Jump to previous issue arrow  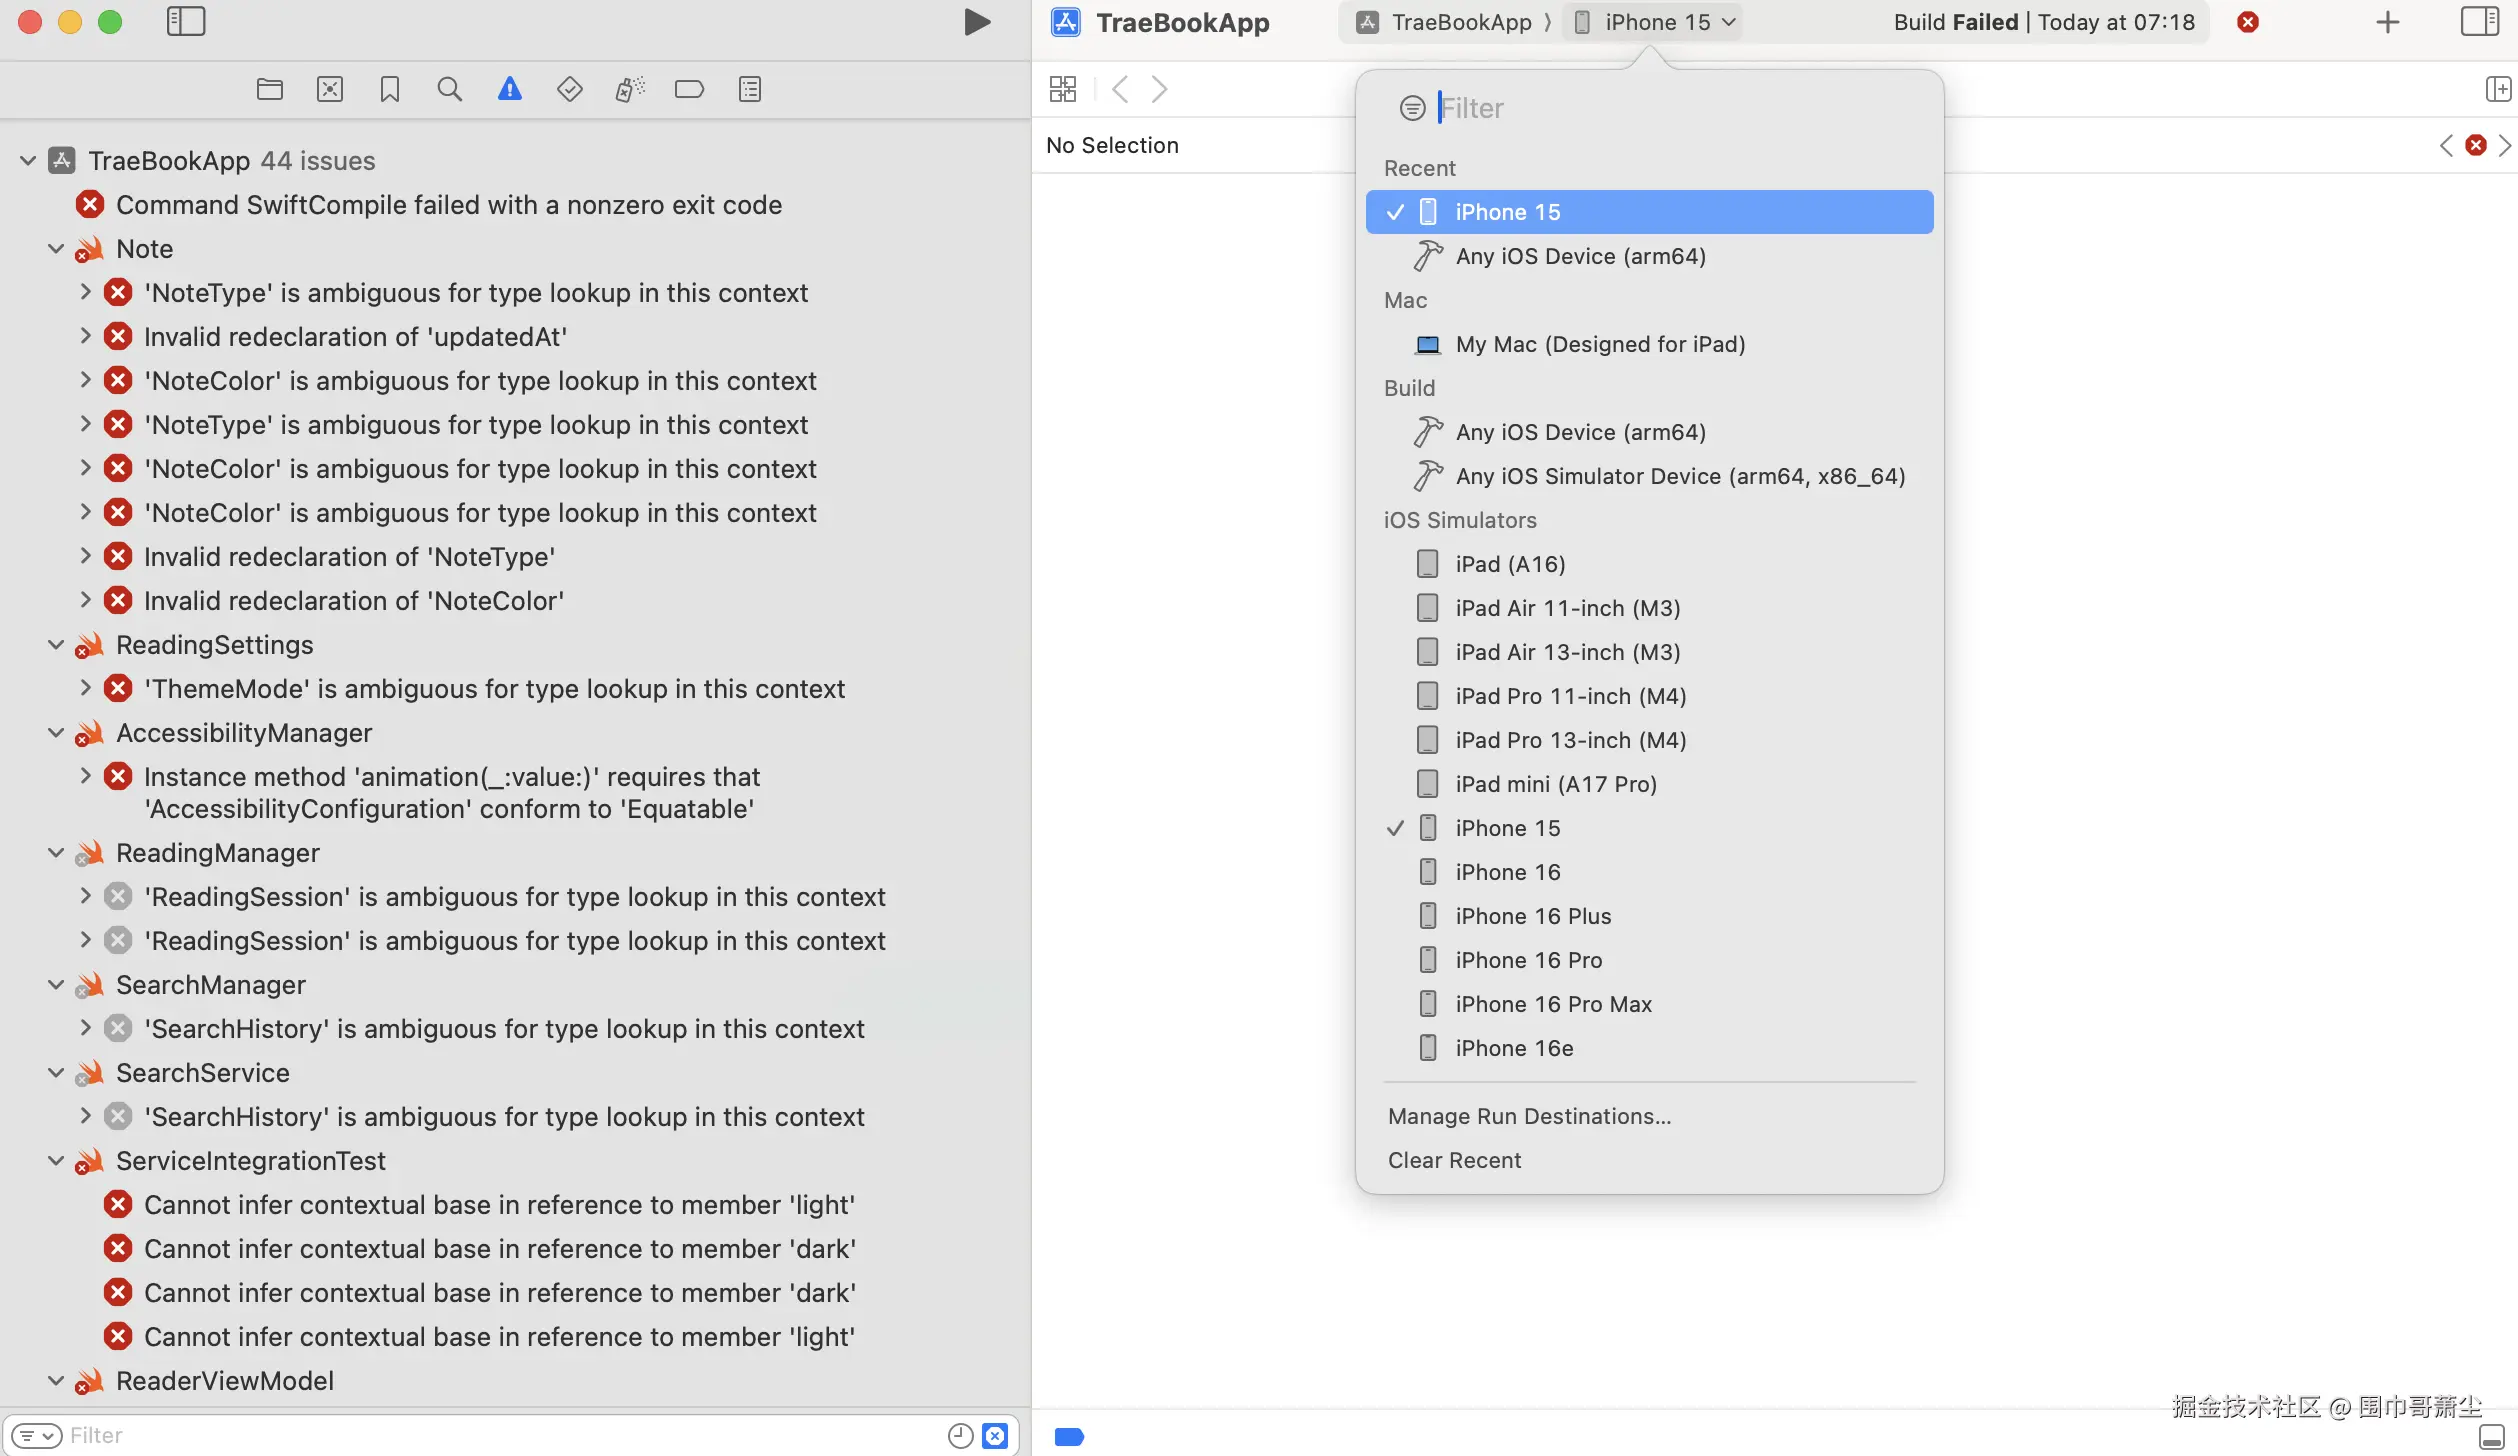[2446, 146]
